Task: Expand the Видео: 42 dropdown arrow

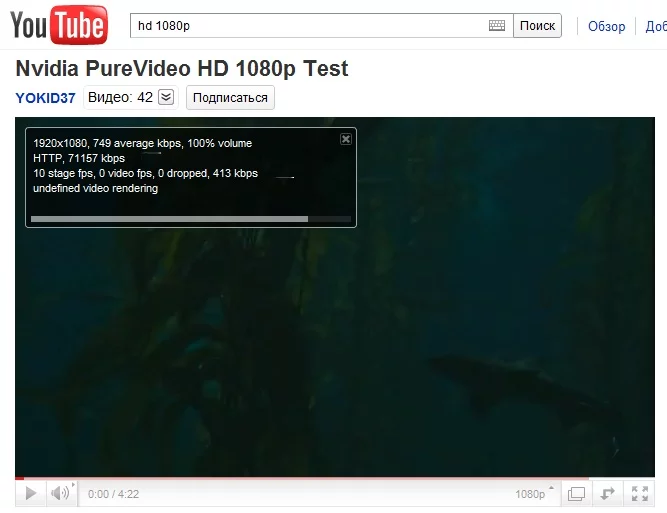Action: (166, 97)
